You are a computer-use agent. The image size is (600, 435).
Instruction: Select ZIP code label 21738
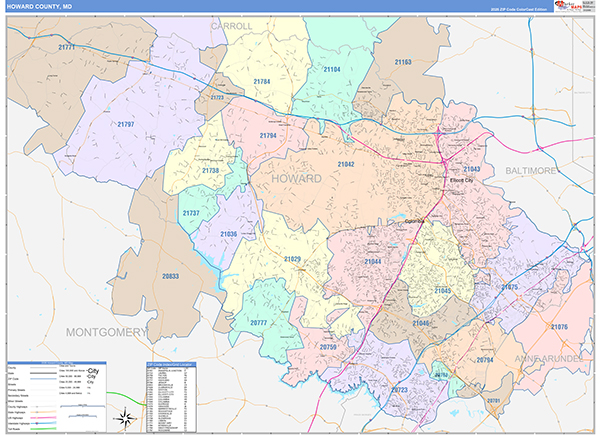pyautogui.click(x=210, y=171)
